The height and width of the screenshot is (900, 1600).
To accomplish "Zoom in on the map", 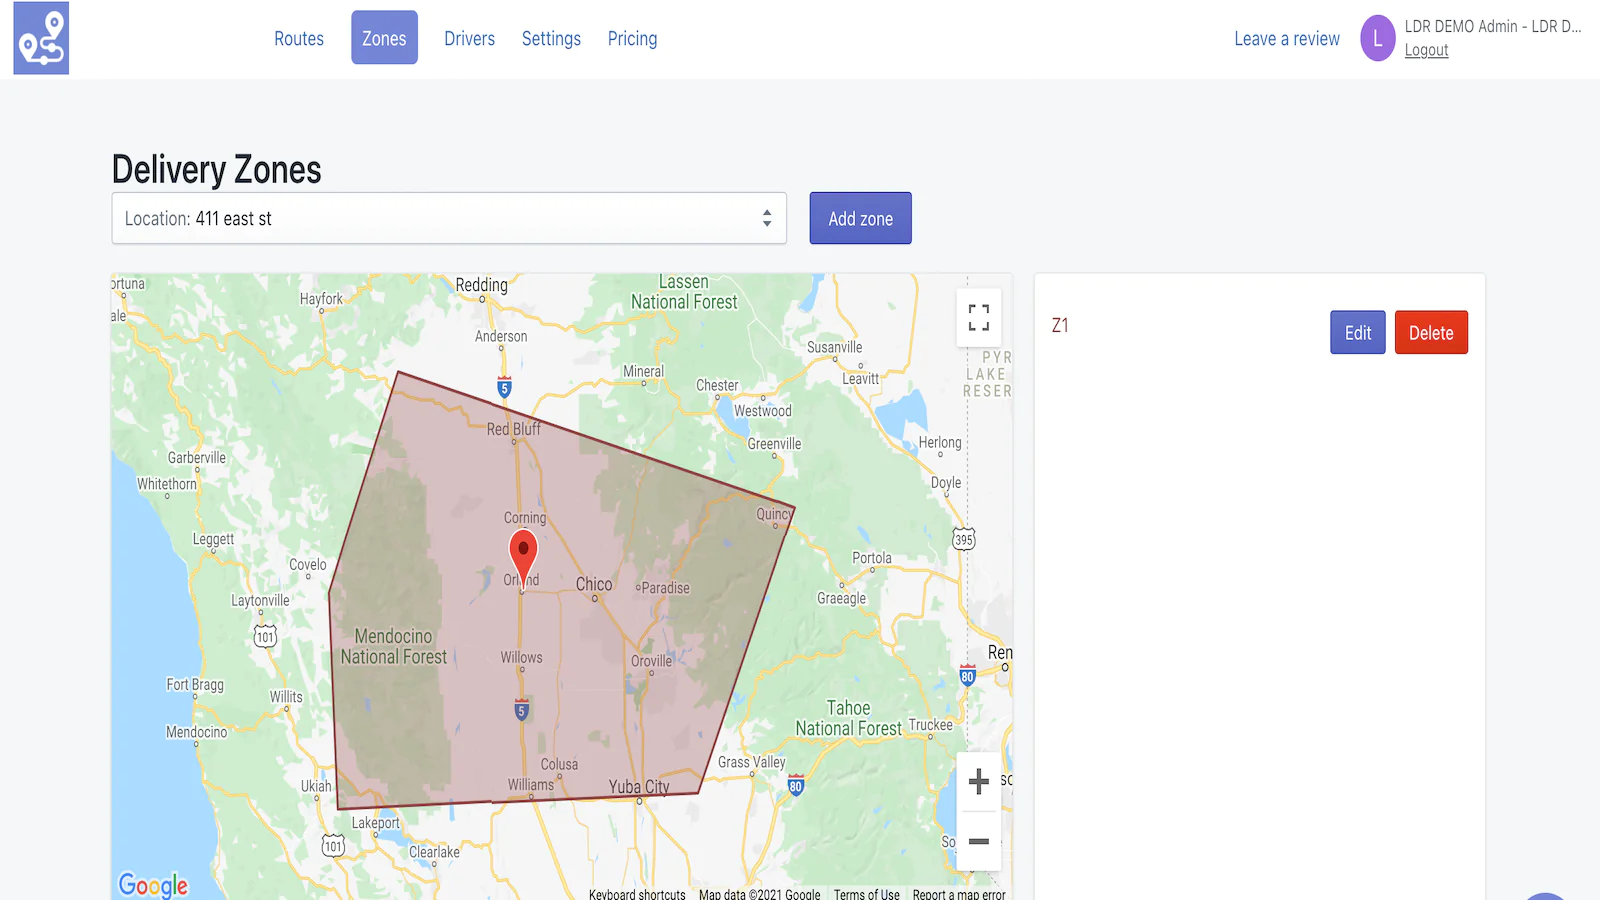I will pos(978,781).
